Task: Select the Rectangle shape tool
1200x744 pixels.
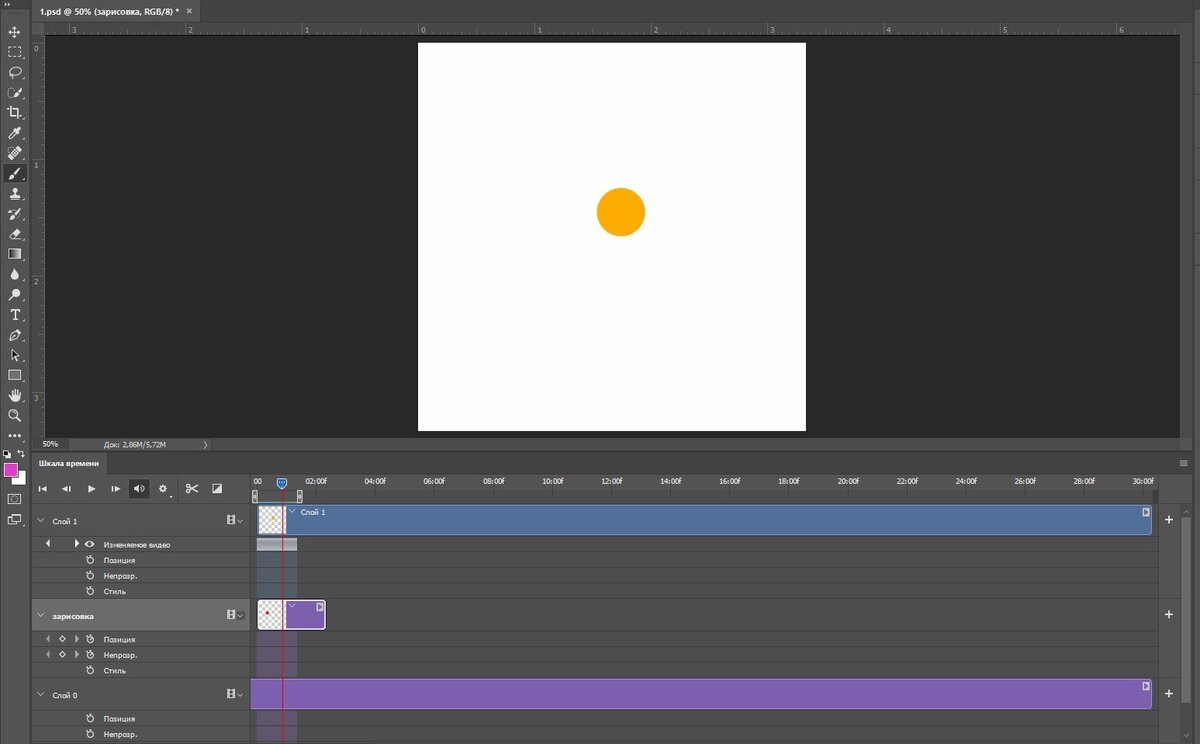Action: point(15,375)
